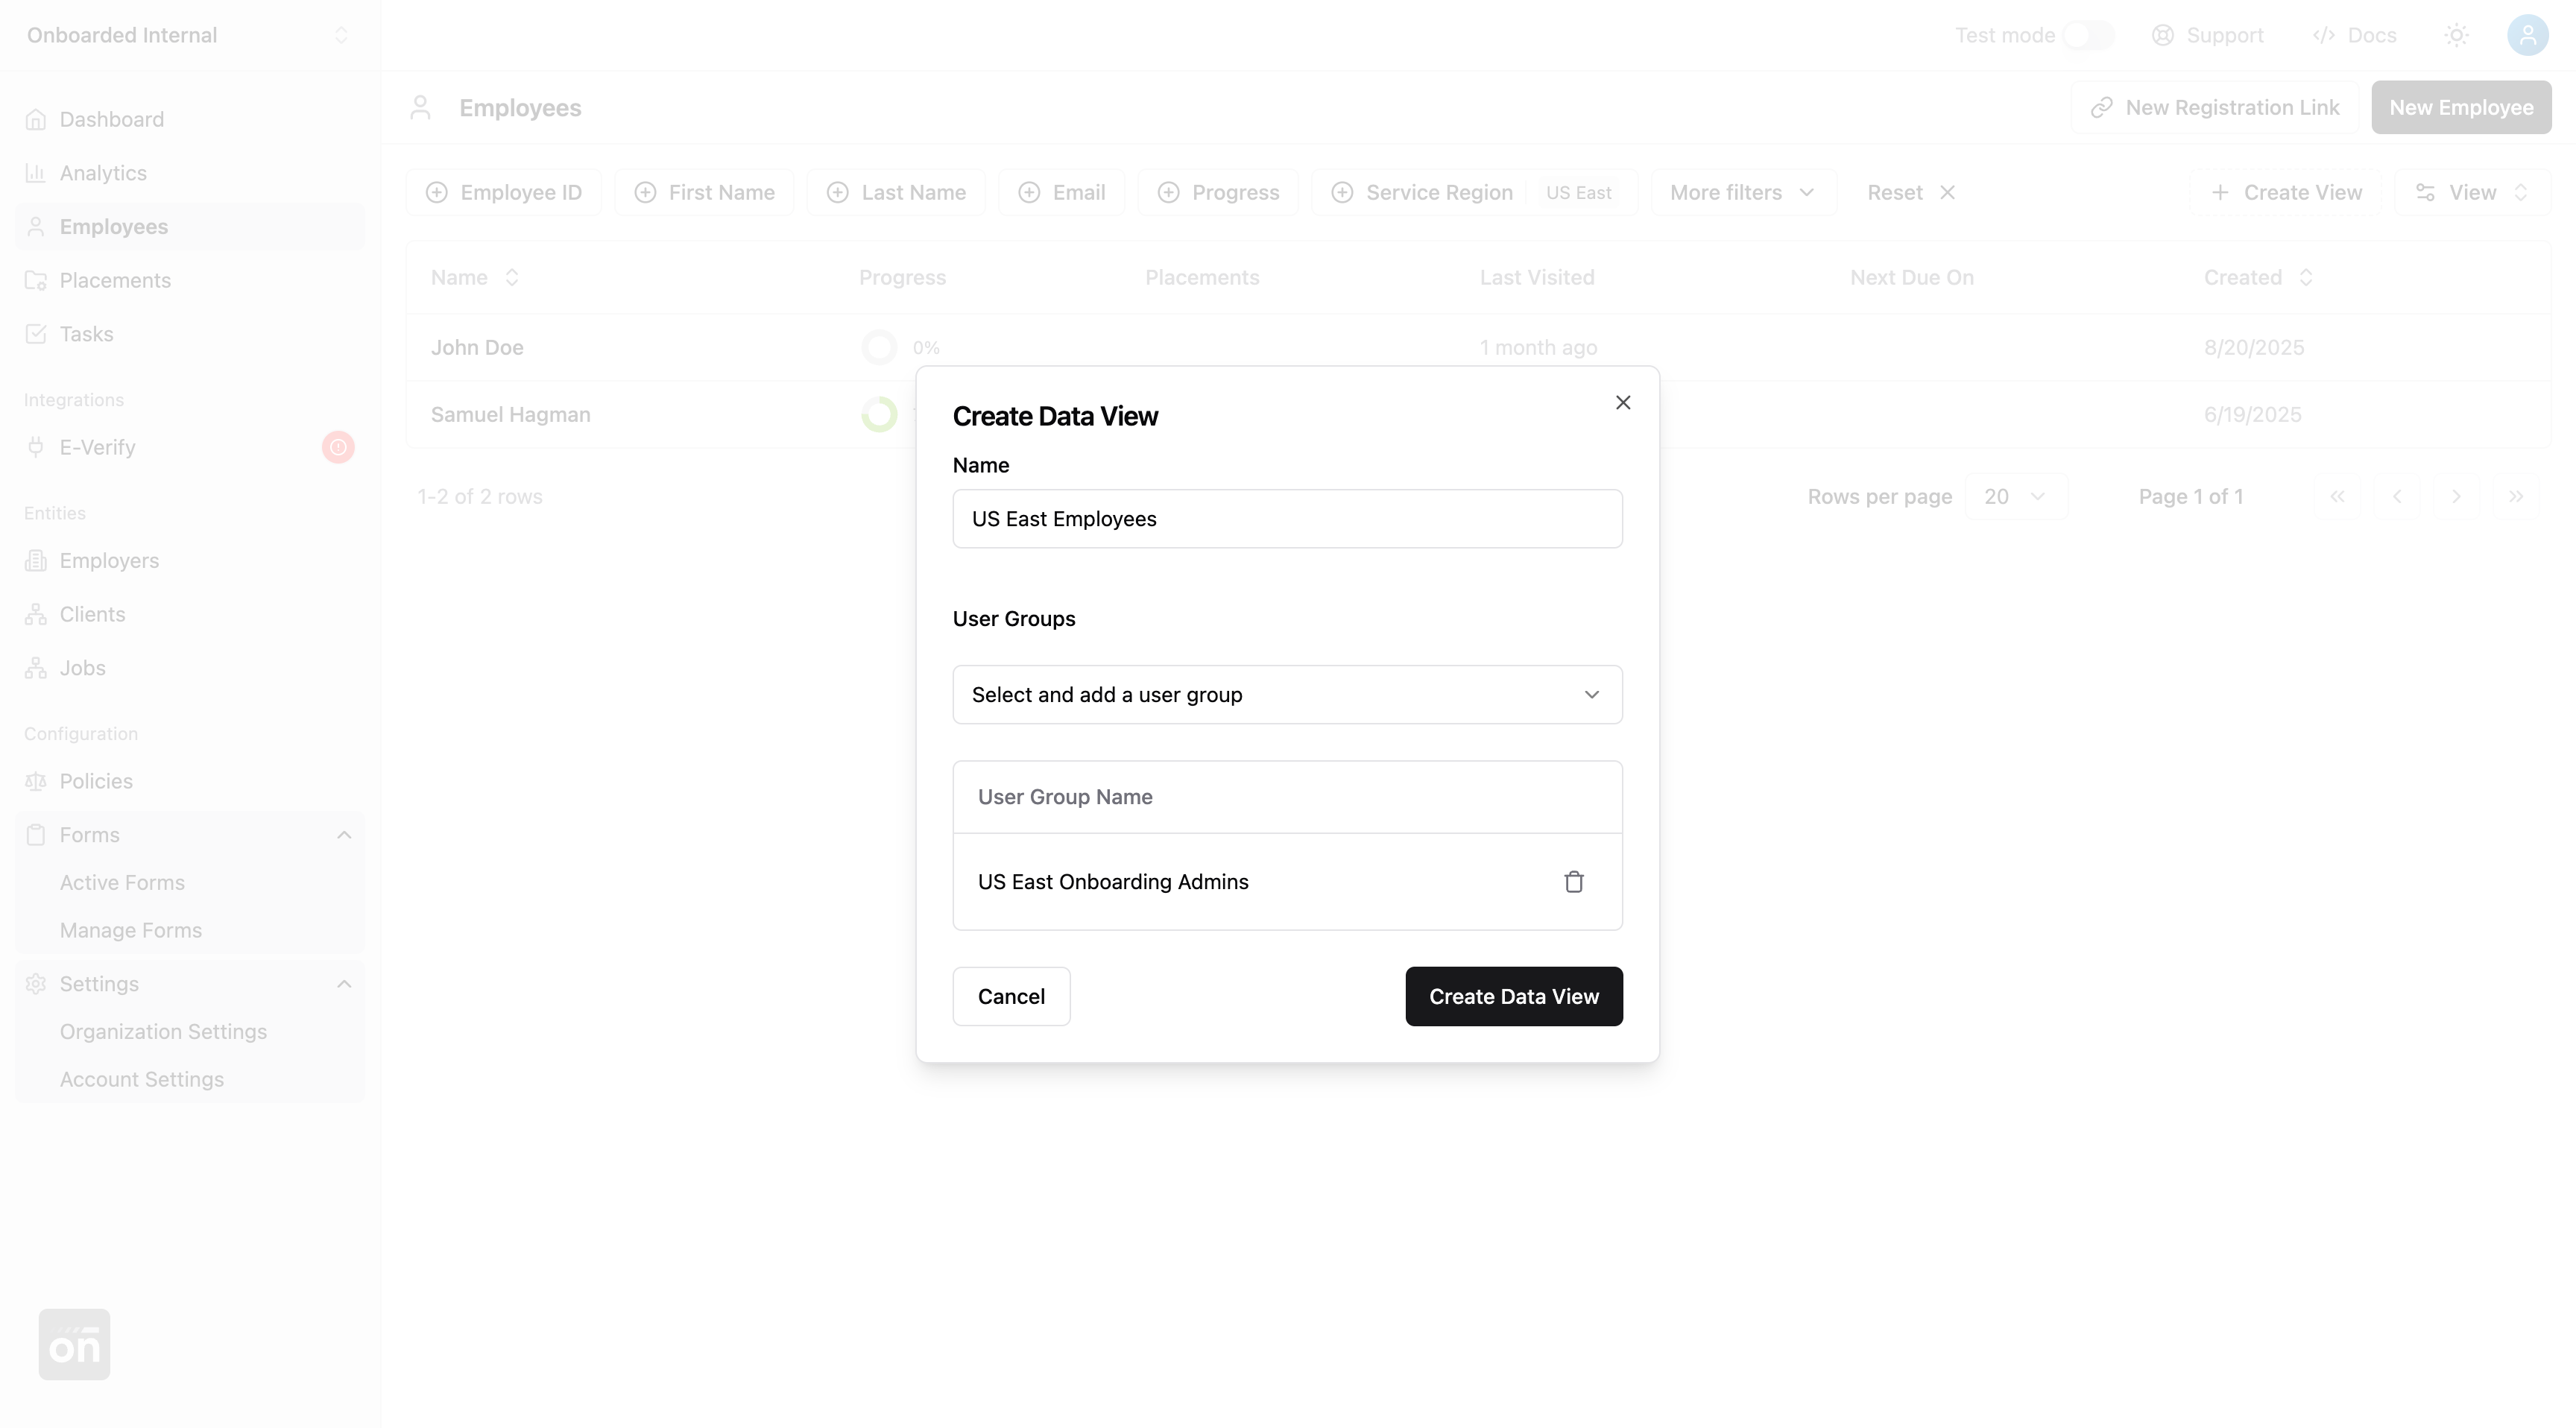
Task: Toggle light/dark theme sun icon
Action: point(2456,35)
